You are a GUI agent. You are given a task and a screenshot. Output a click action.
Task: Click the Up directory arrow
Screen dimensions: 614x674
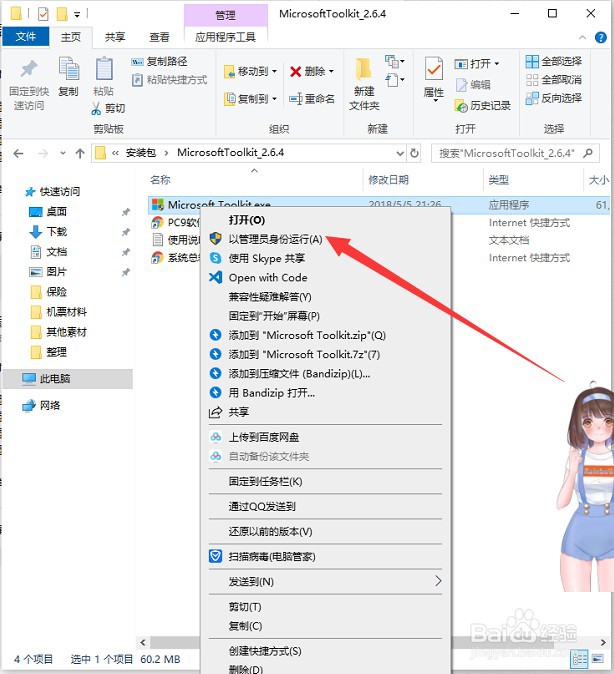80,153
